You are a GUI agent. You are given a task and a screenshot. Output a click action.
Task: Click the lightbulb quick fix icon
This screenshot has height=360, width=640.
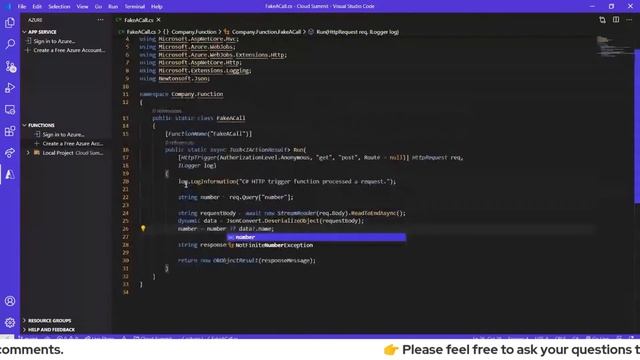(x=143, y=229)
